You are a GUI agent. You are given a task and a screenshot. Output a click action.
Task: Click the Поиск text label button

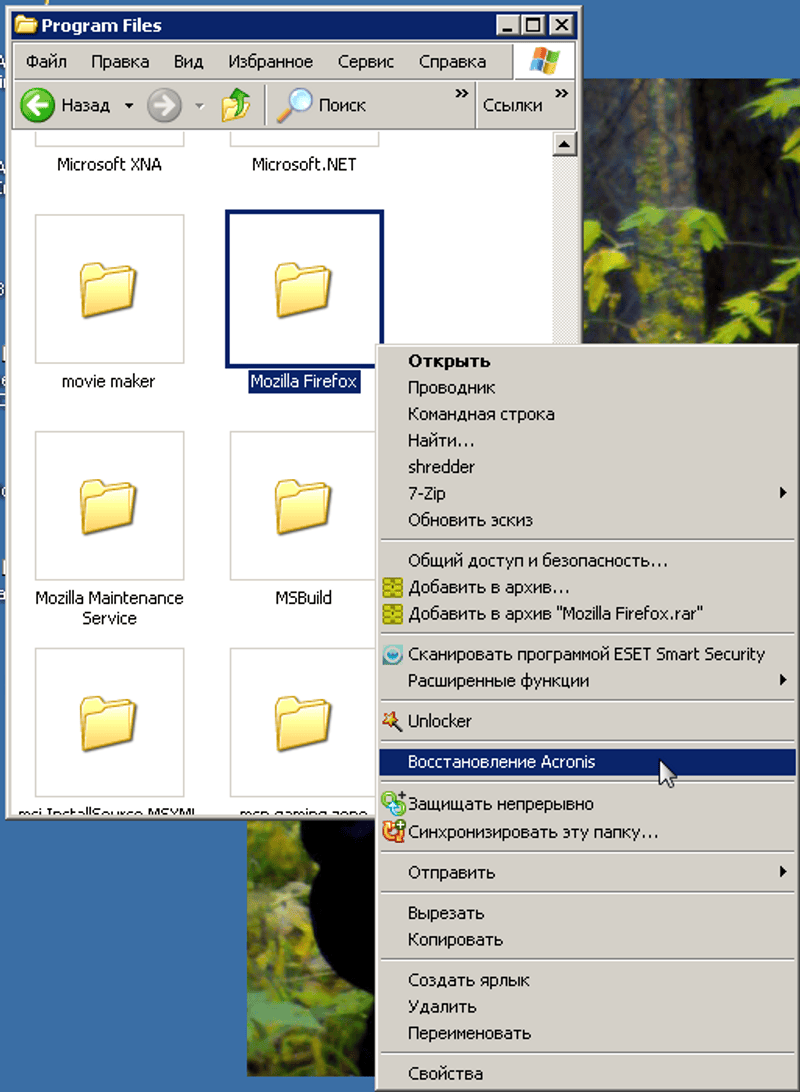click(x=342, y=105)
